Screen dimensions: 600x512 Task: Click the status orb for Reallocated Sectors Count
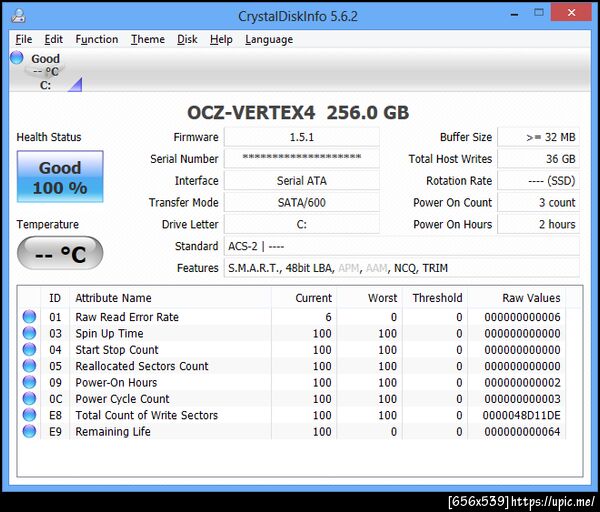click(29, 366)
